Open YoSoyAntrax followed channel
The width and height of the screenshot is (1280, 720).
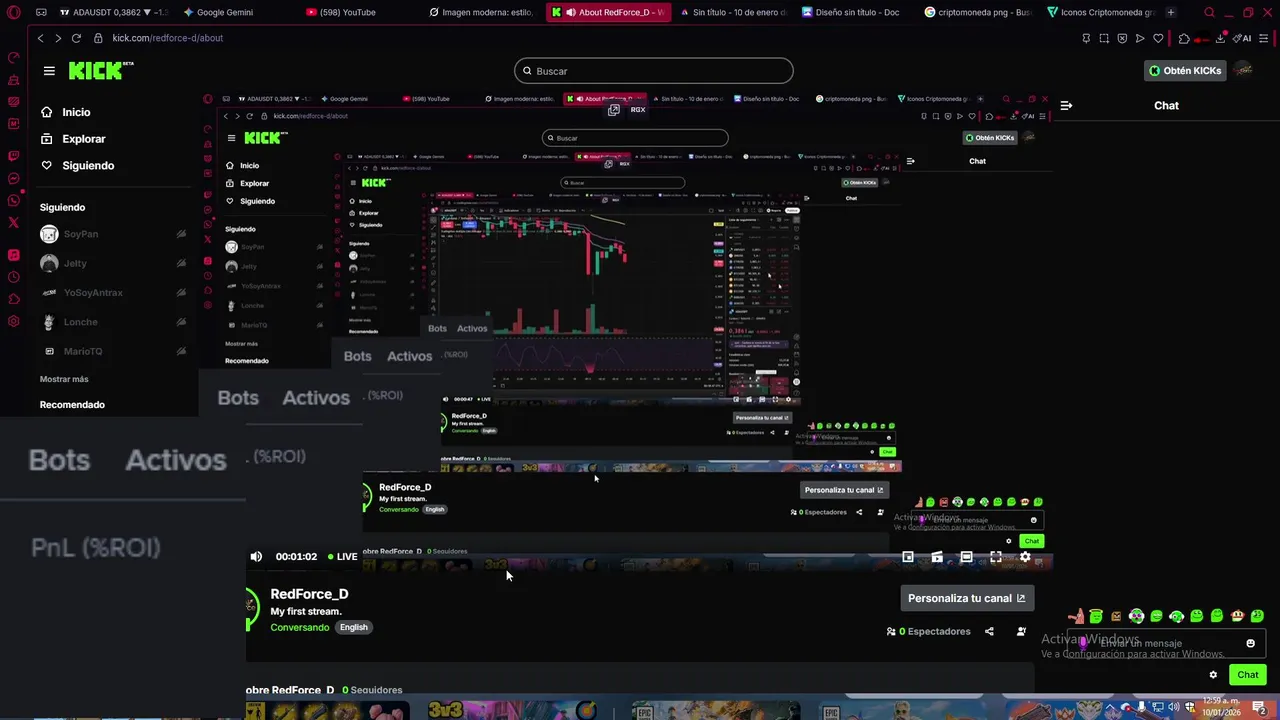pos(113,293)
